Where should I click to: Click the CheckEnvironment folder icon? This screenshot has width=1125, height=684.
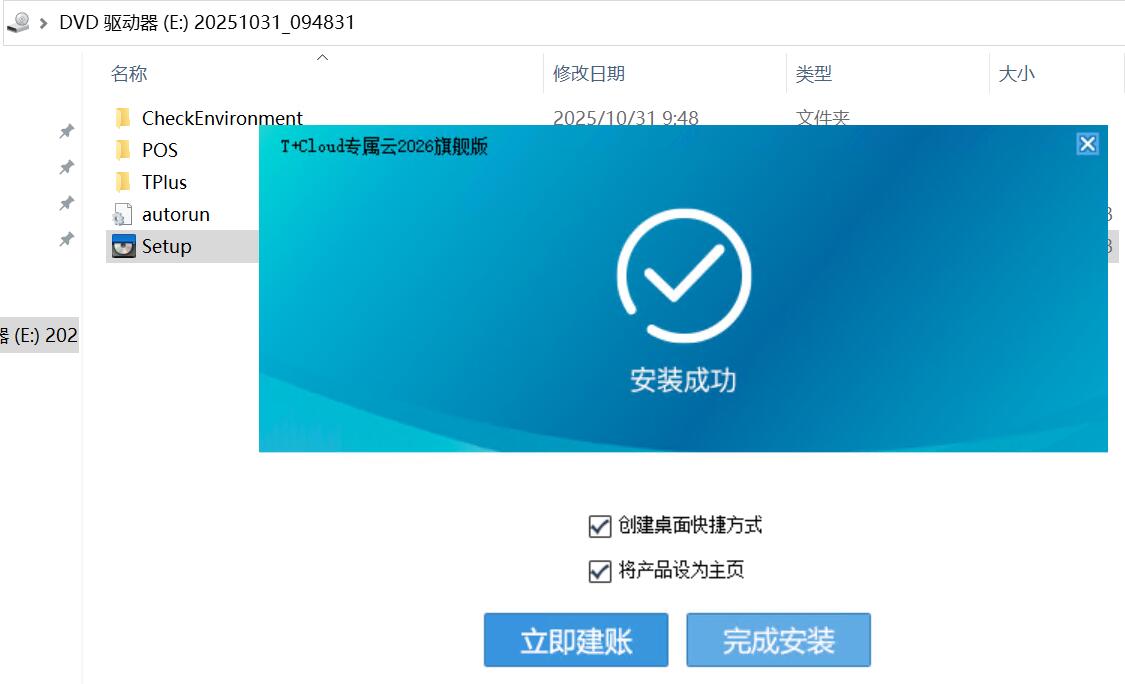pos(123,118)
